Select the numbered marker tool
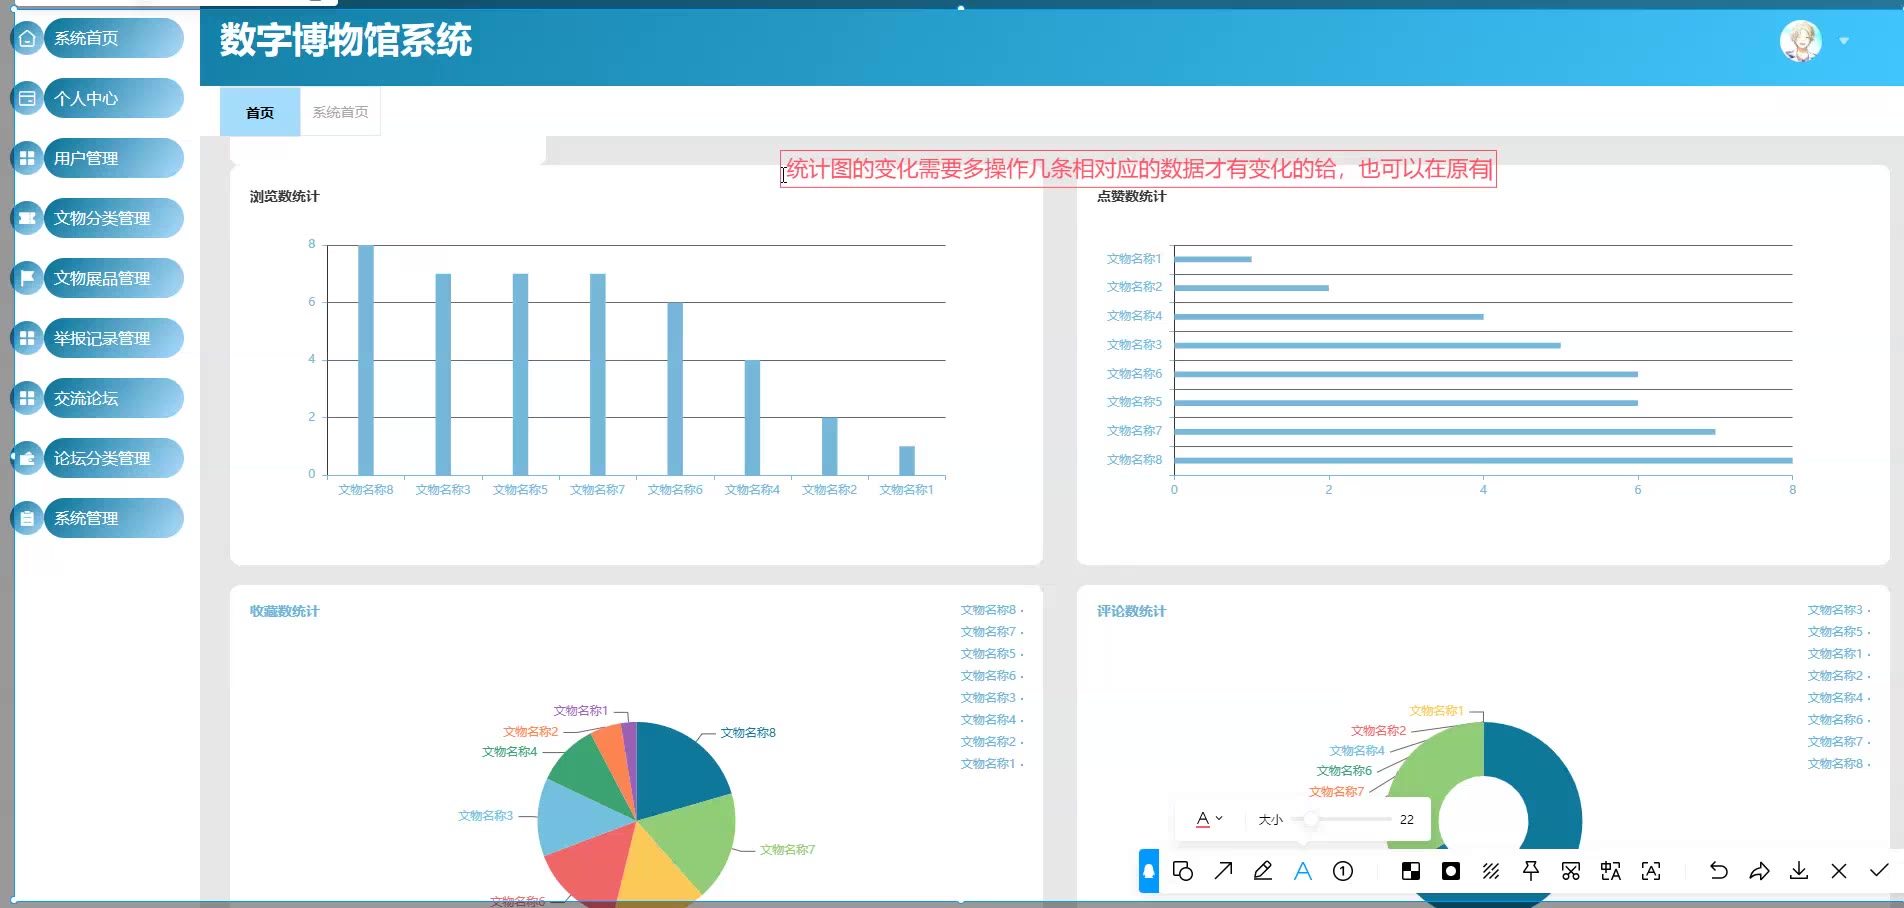 1343,871
